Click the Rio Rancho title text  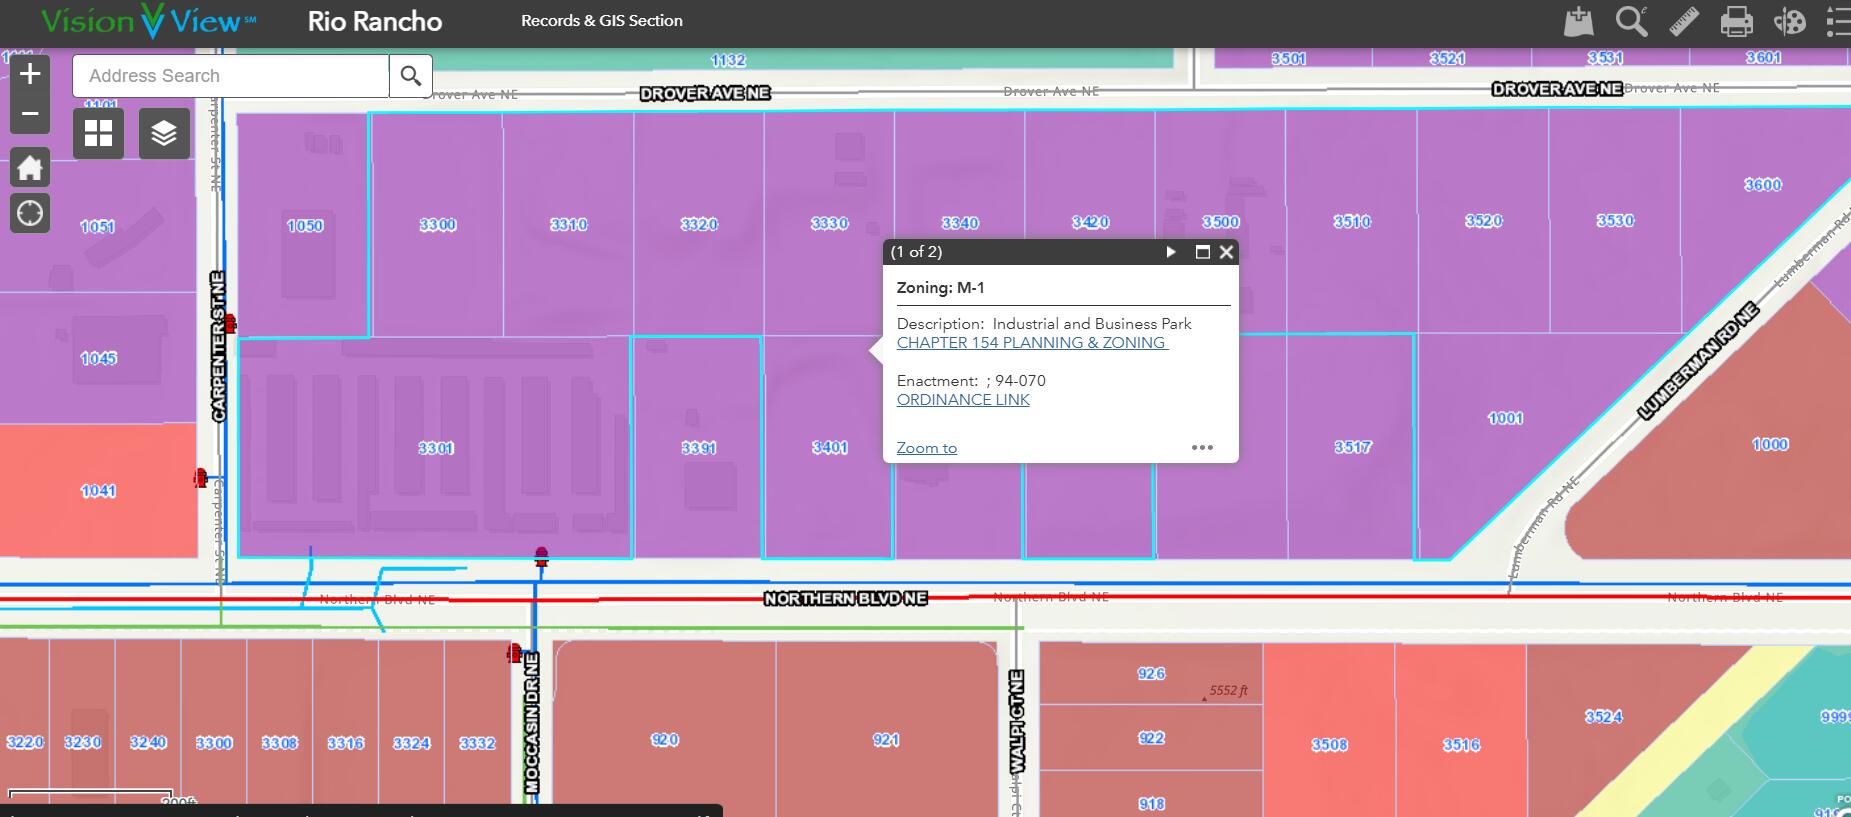tap(375, 21)
